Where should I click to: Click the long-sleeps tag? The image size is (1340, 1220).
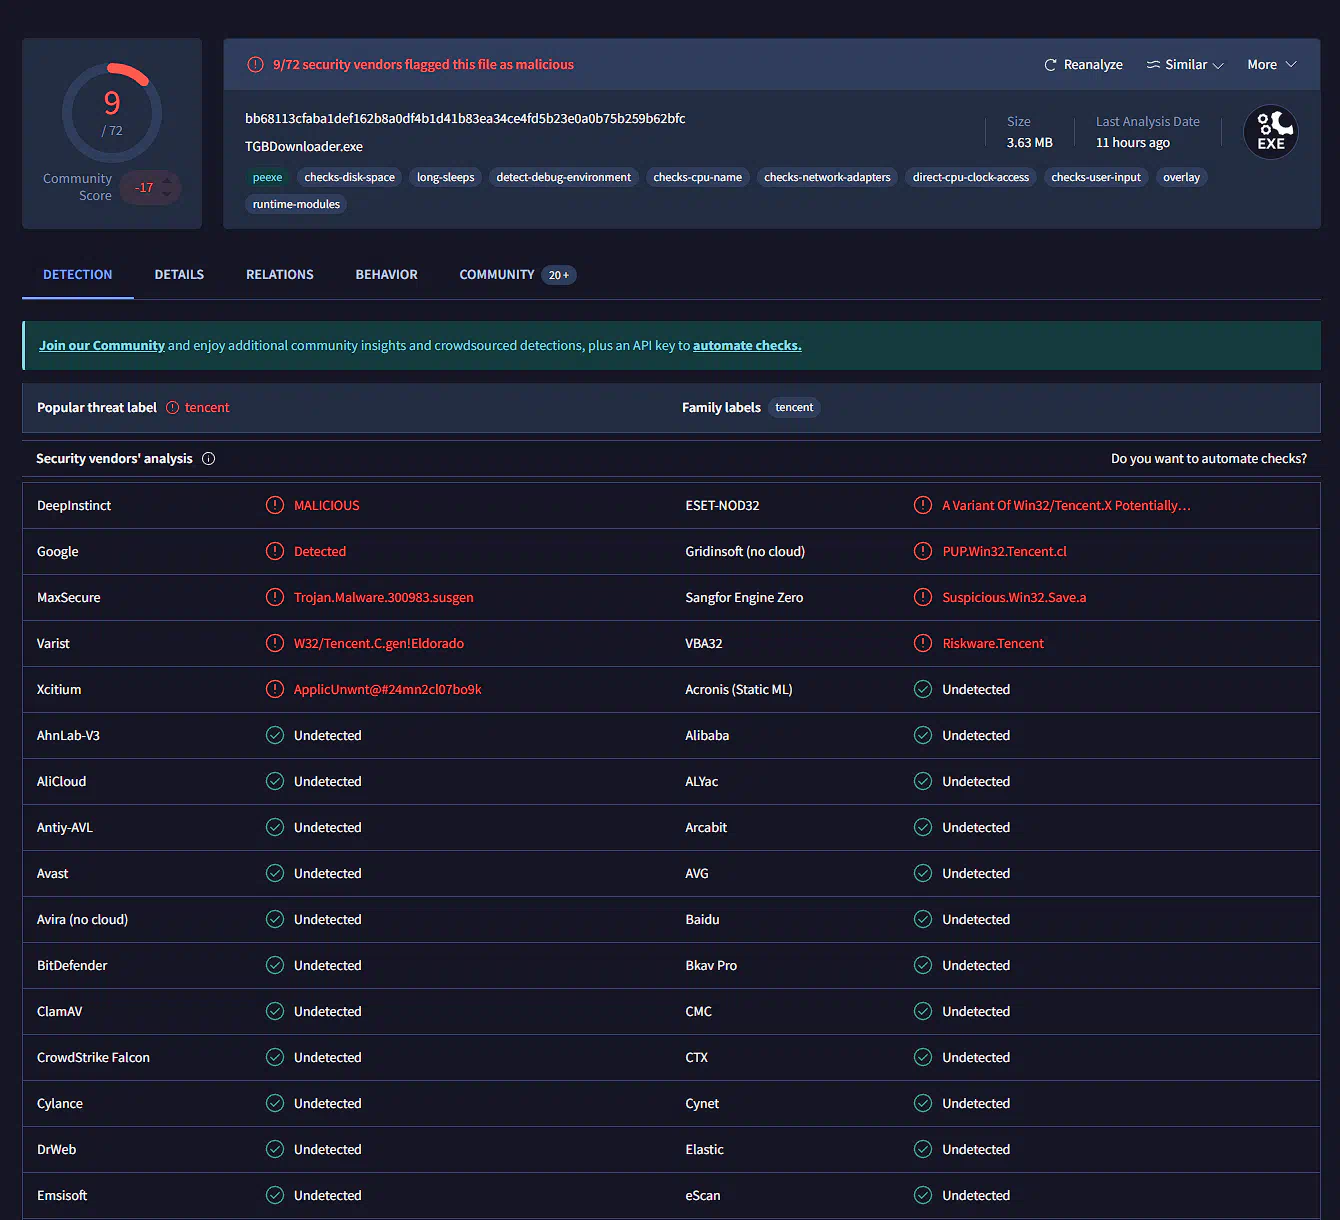(x=446, y=178)
